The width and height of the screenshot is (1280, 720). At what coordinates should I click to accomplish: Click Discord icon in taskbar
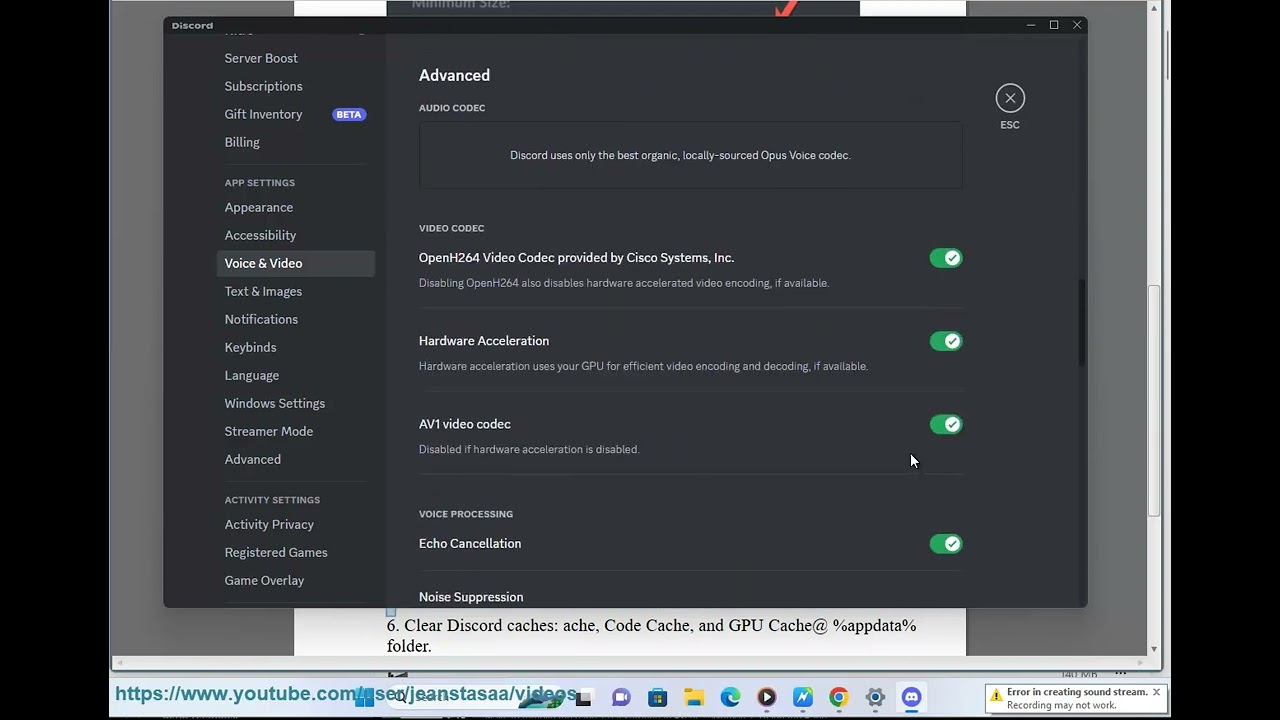911,697
